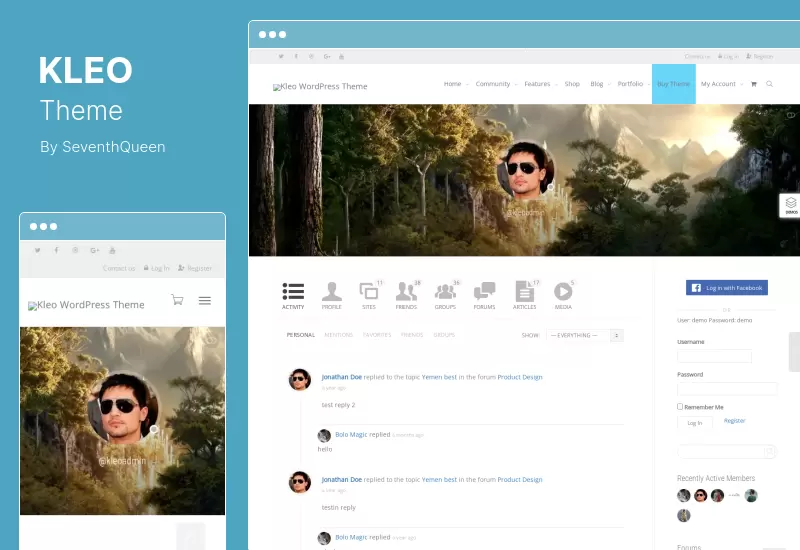Click the Facebook icon in desktop top bar
This screenshot has width=800, height=550.
pyautogui.click(x=296, y=57)
